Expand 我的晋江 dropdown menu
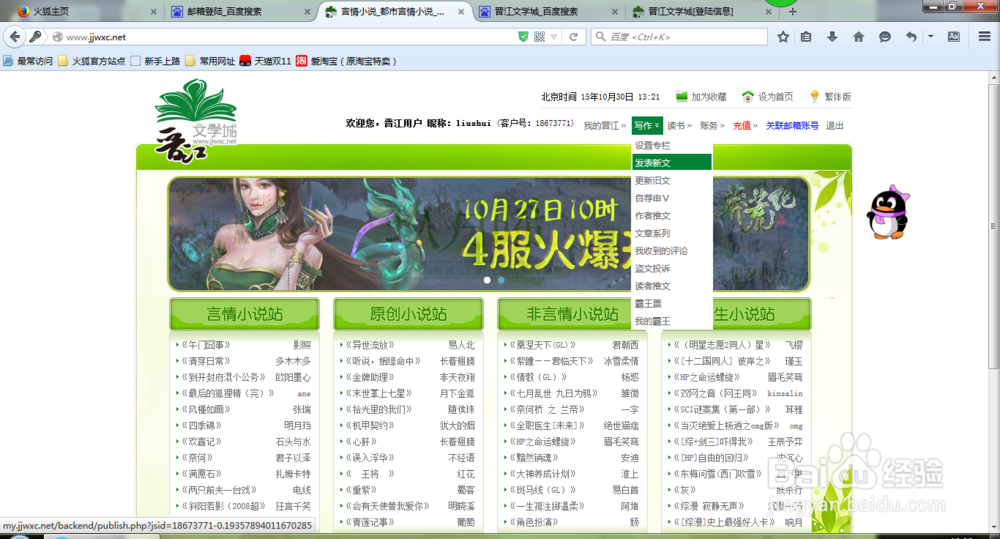The image size is (1000, 539). point(605,126)
